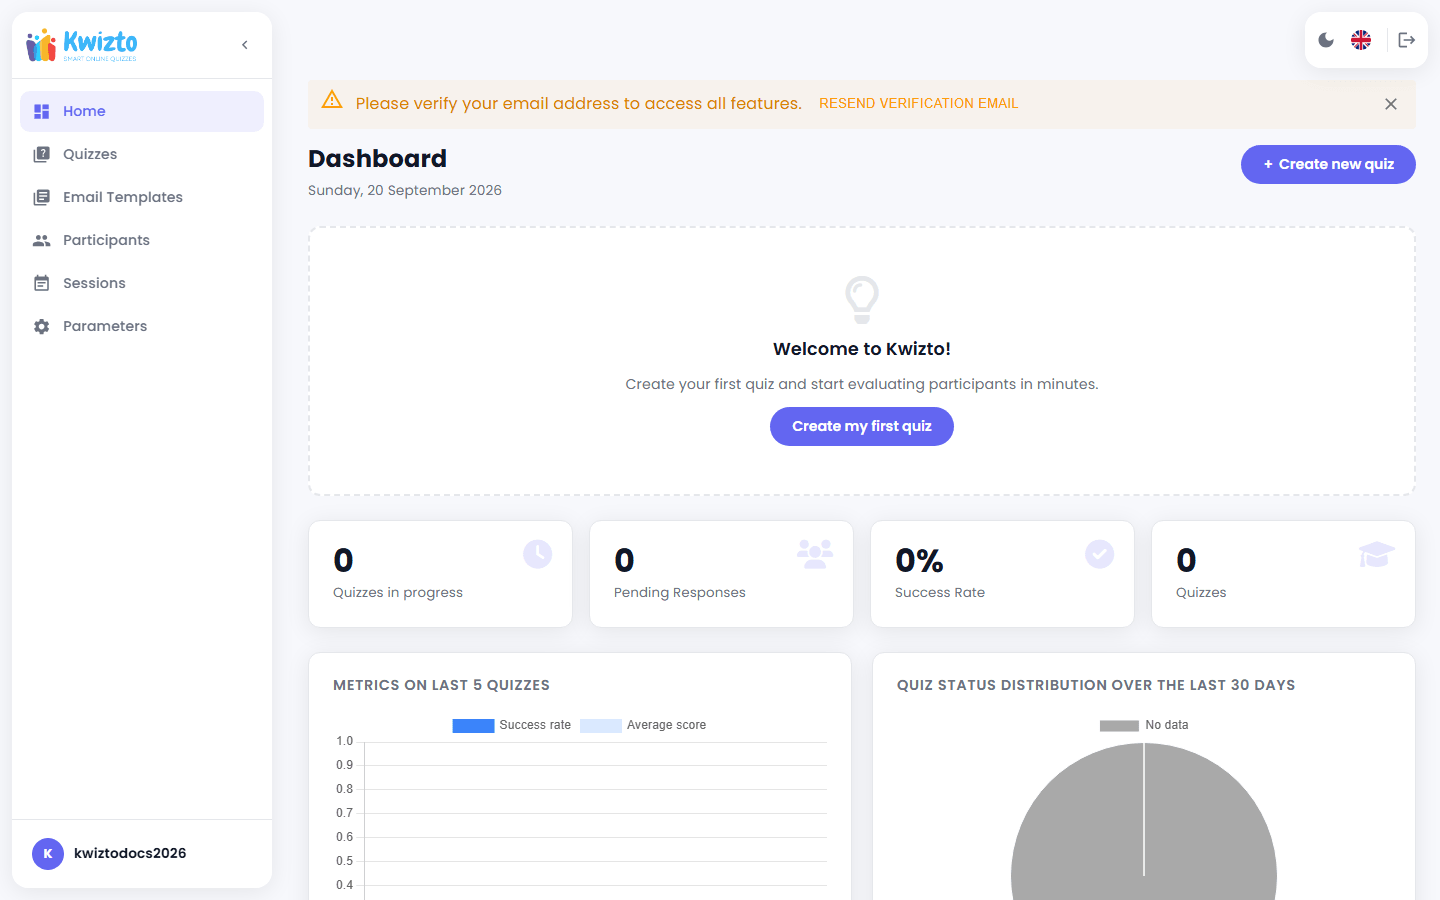Open the Sessions page
The image size is (1440, 900).
tap(142, 283)
